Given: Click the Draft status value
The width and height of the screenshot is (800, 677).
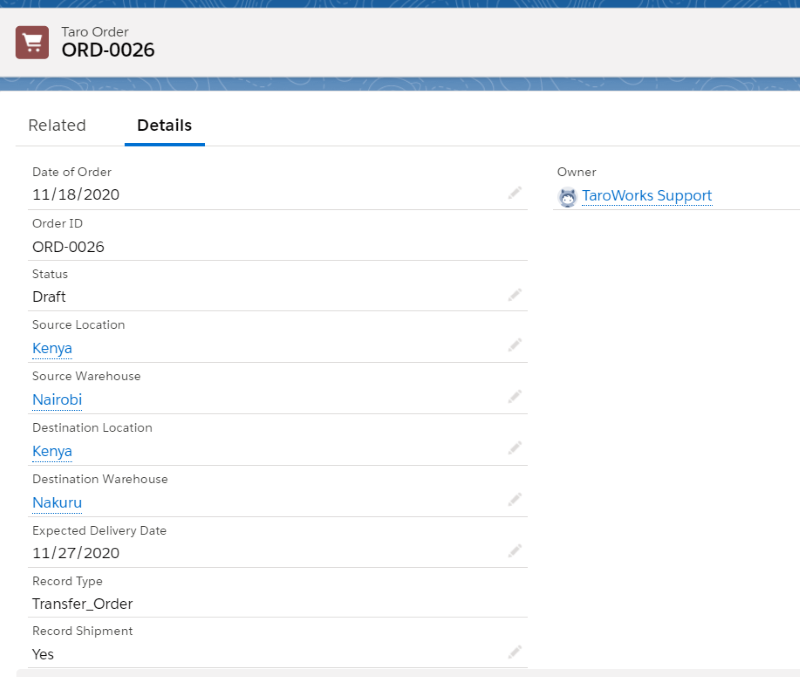Looking at the screenshot, I should (50, 296).
